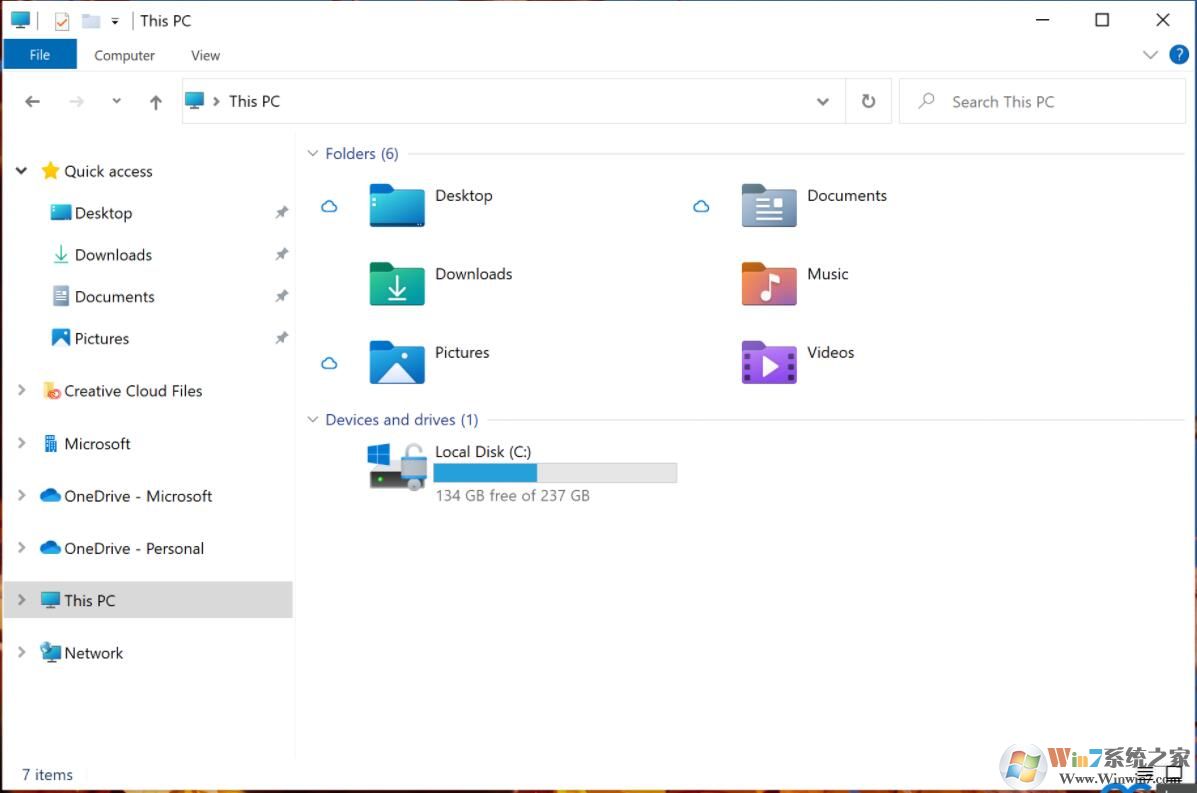Select Creative Cloud Files in sidebar
Viewport: 1197px width, 793px height.
pyautogui.click(x=133, y=391)
